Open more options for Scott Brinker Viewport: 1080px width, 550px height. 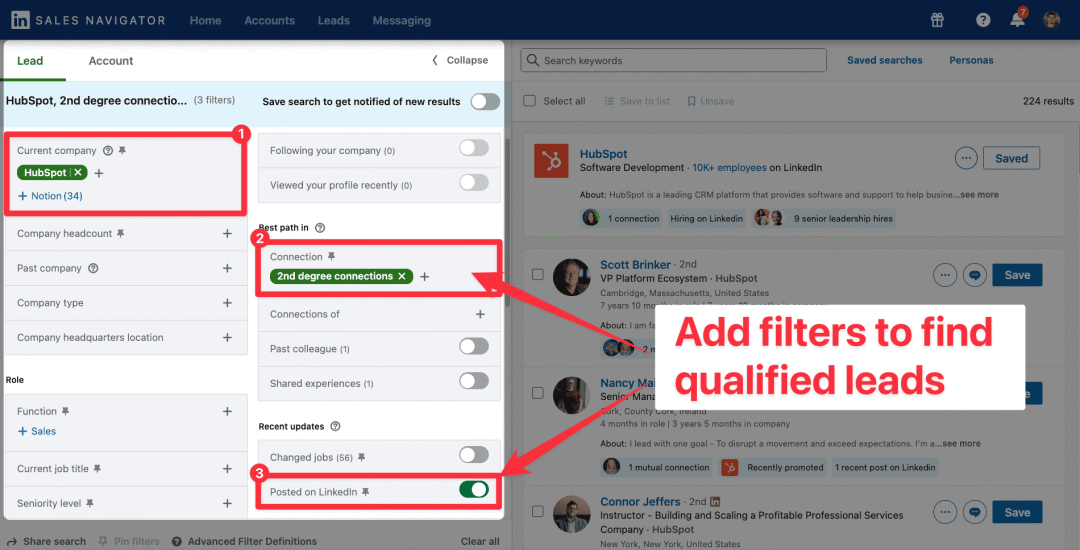coord(944,275)
